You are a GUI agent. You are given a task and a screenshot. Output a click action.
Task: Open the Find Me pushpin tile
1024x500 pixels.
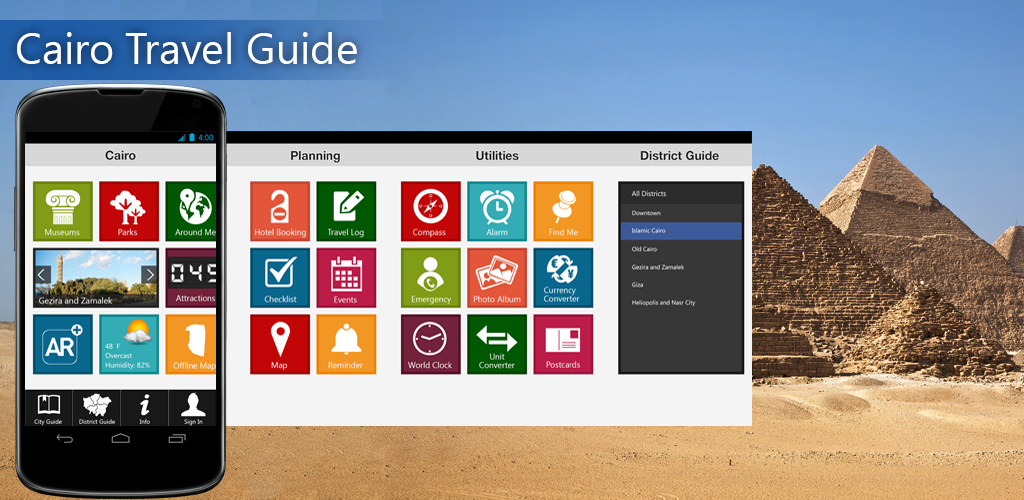(x=564, y=211)
